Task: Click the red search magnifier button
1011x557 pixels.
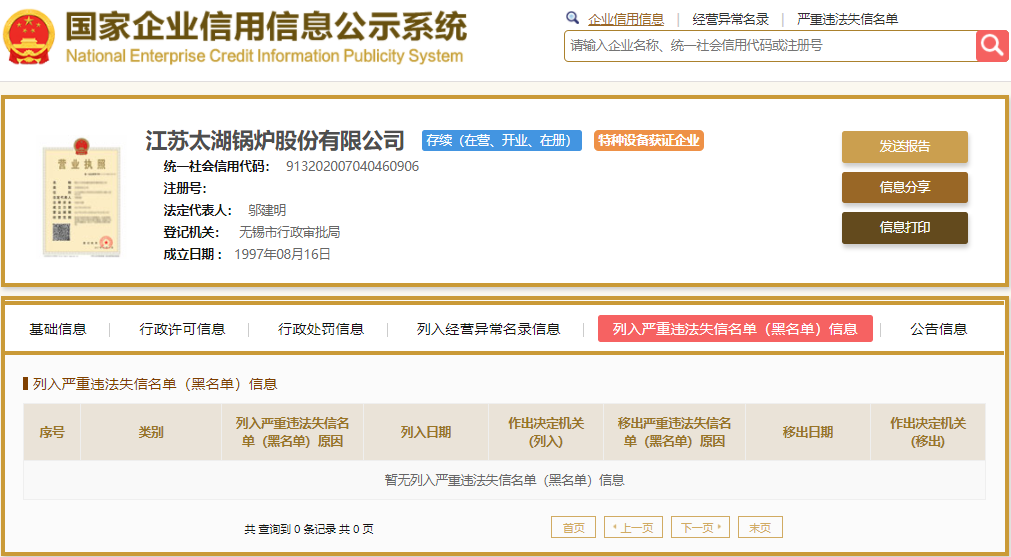Action: point(992,46)
